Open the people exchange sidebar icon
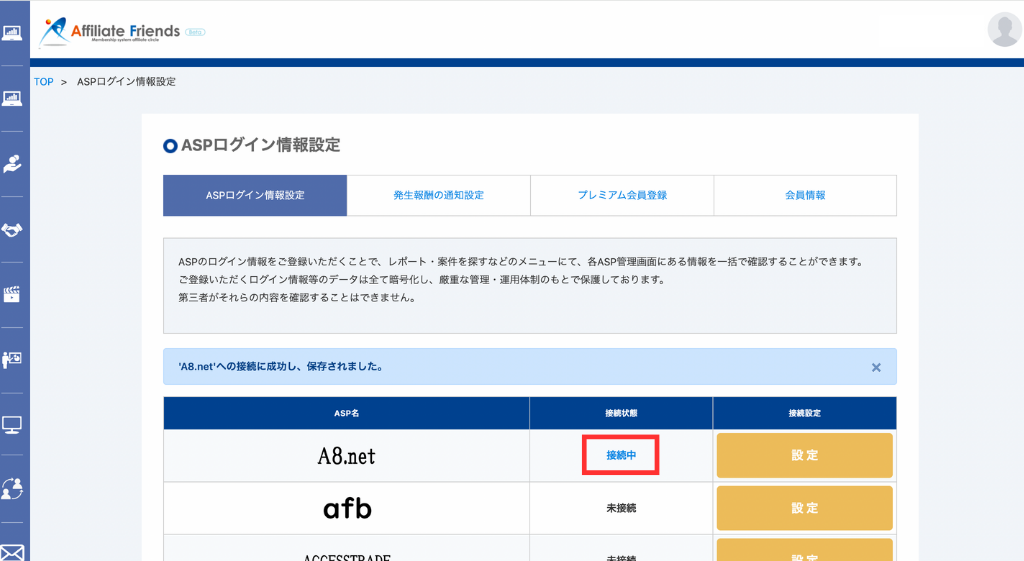 (x=12, y=489)
